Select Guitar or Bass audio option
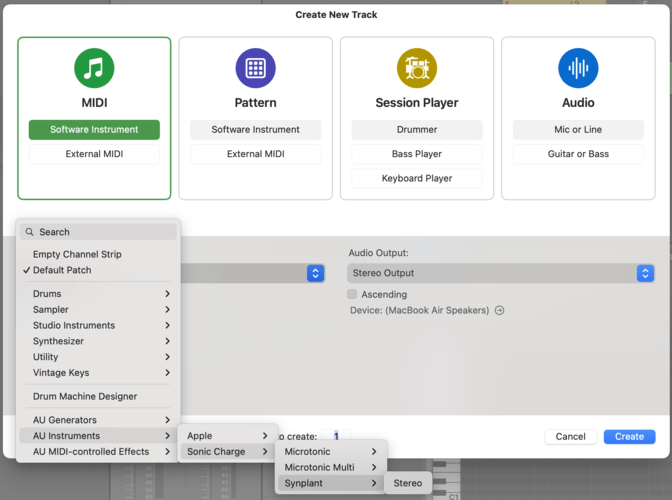This screenshot has height=500, width=672. point(578,154)
